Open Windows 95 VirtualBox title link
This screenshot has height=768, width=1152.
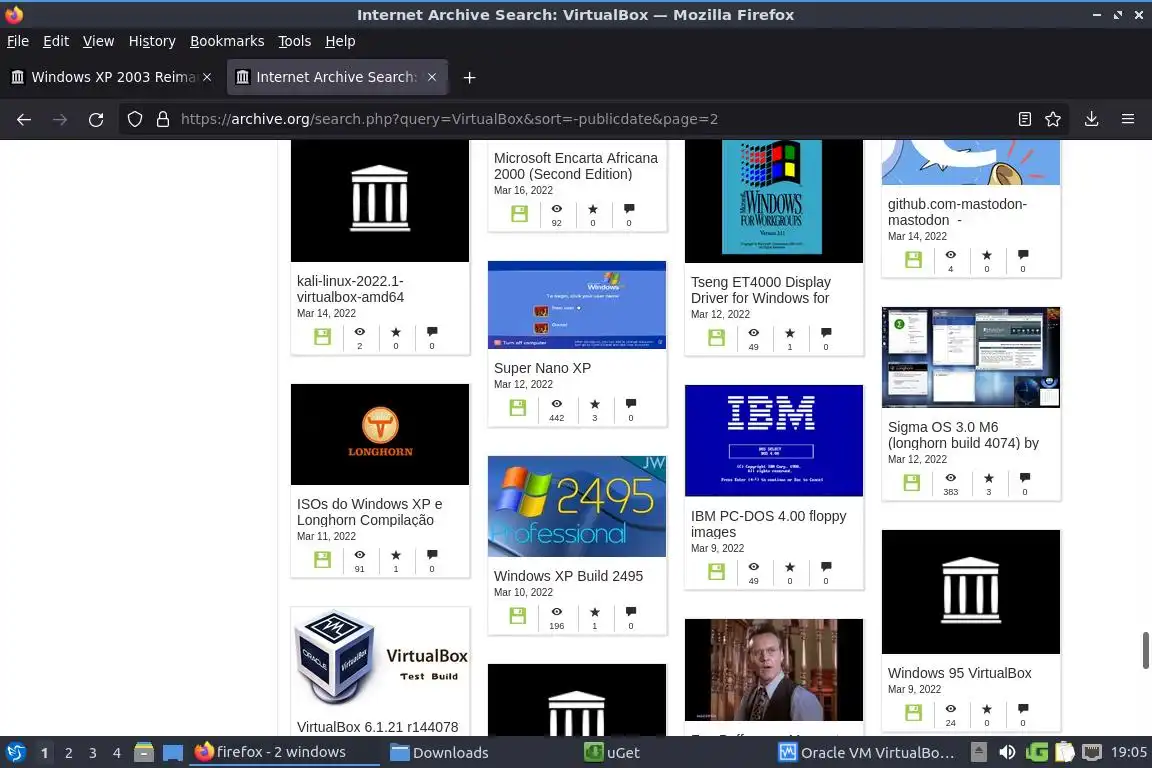click(960, 673)
